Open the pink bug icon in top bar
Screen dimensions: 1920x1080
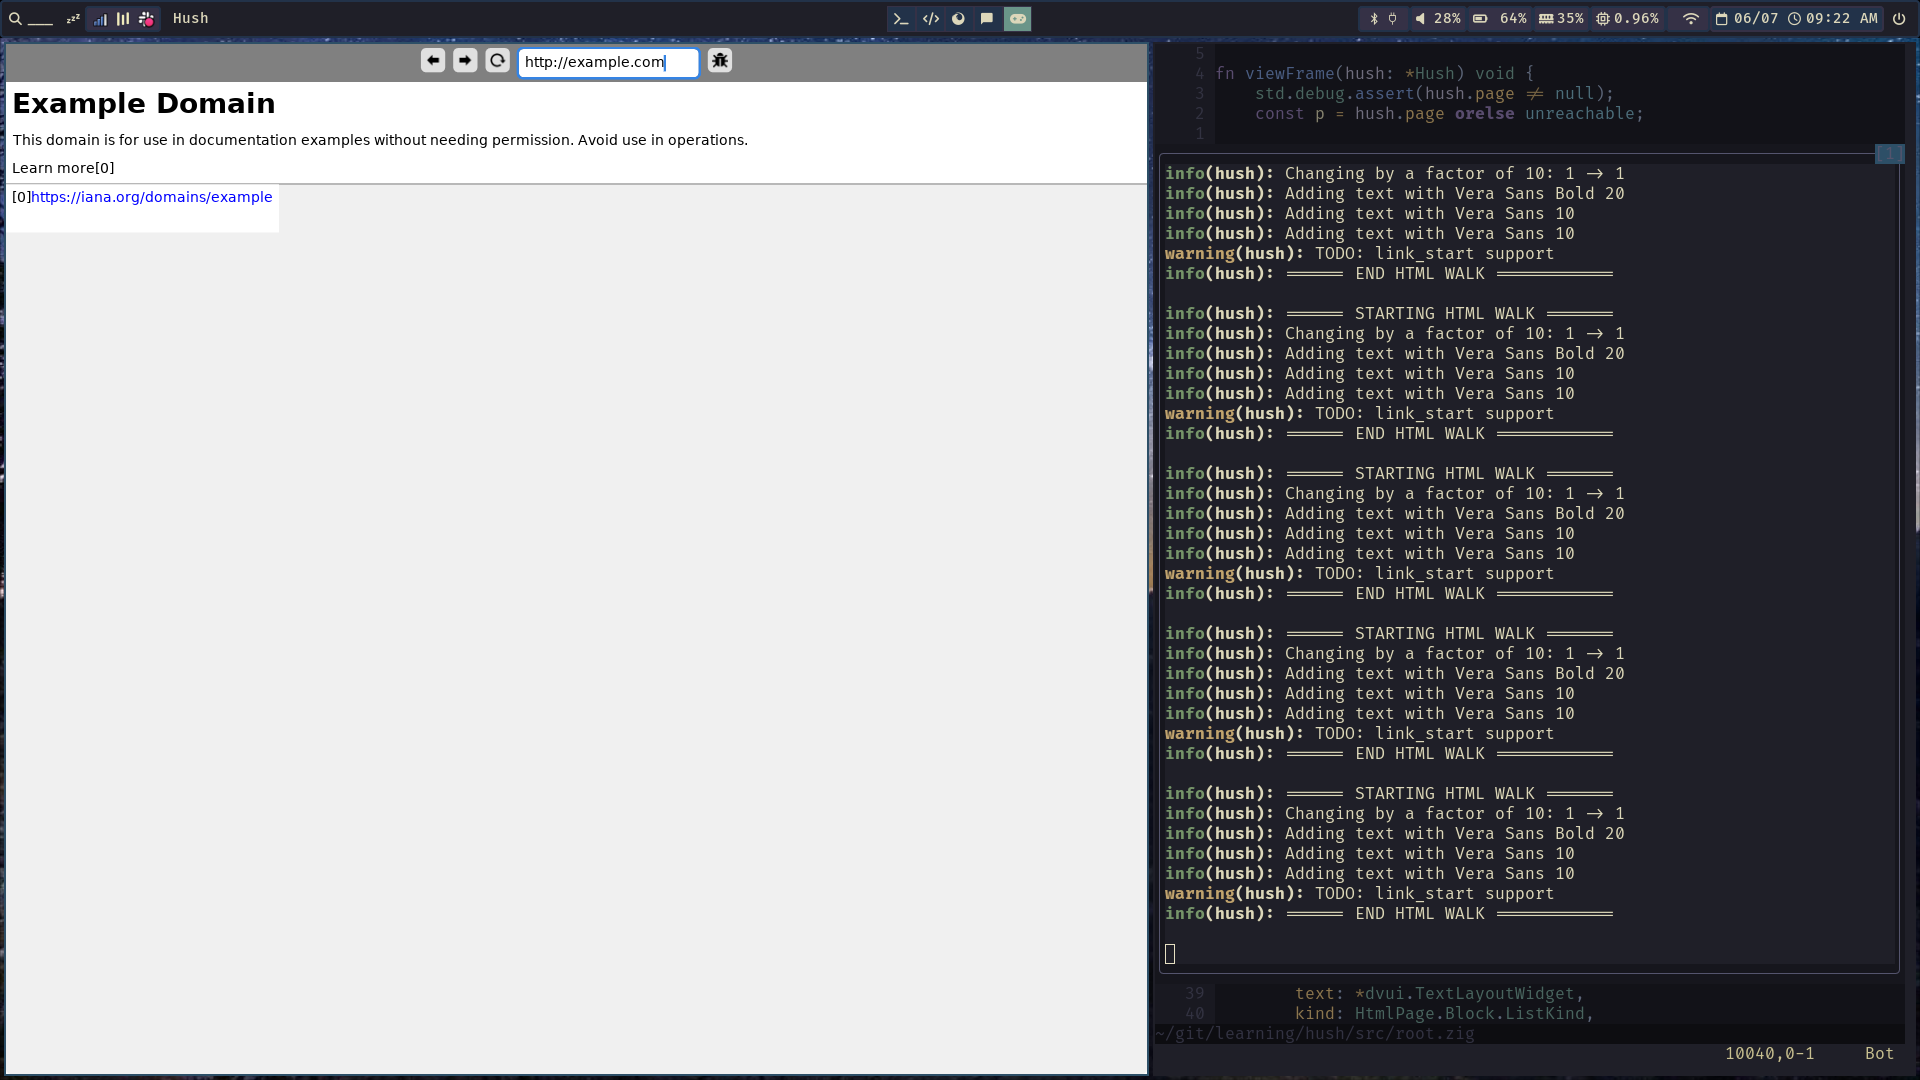tap(147, 19)
